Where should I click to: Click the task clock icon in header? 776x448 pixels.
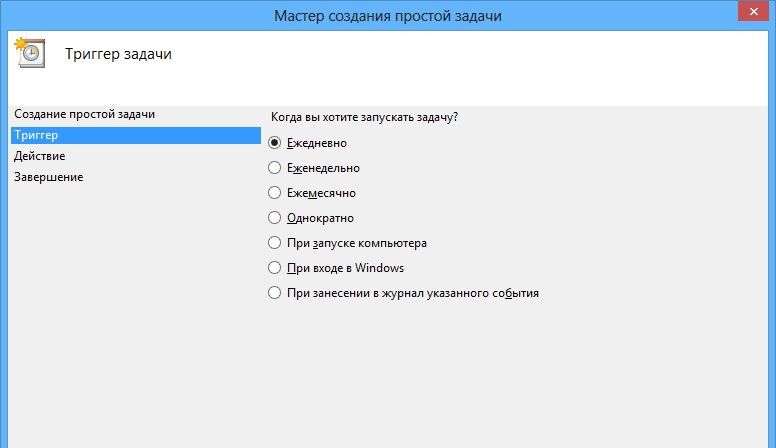tap(28, 54)
